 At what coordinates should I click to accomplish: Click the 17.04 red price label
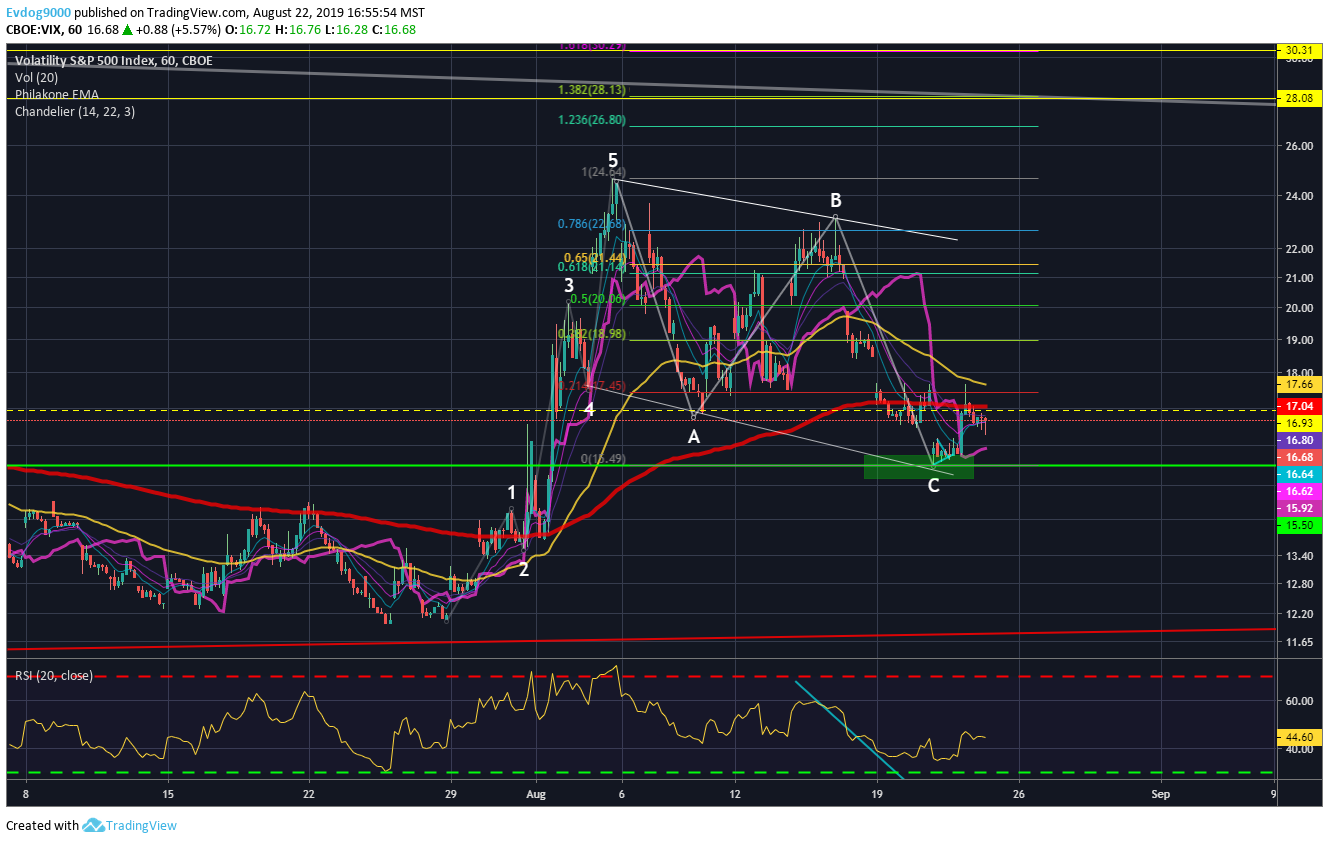1299,407
